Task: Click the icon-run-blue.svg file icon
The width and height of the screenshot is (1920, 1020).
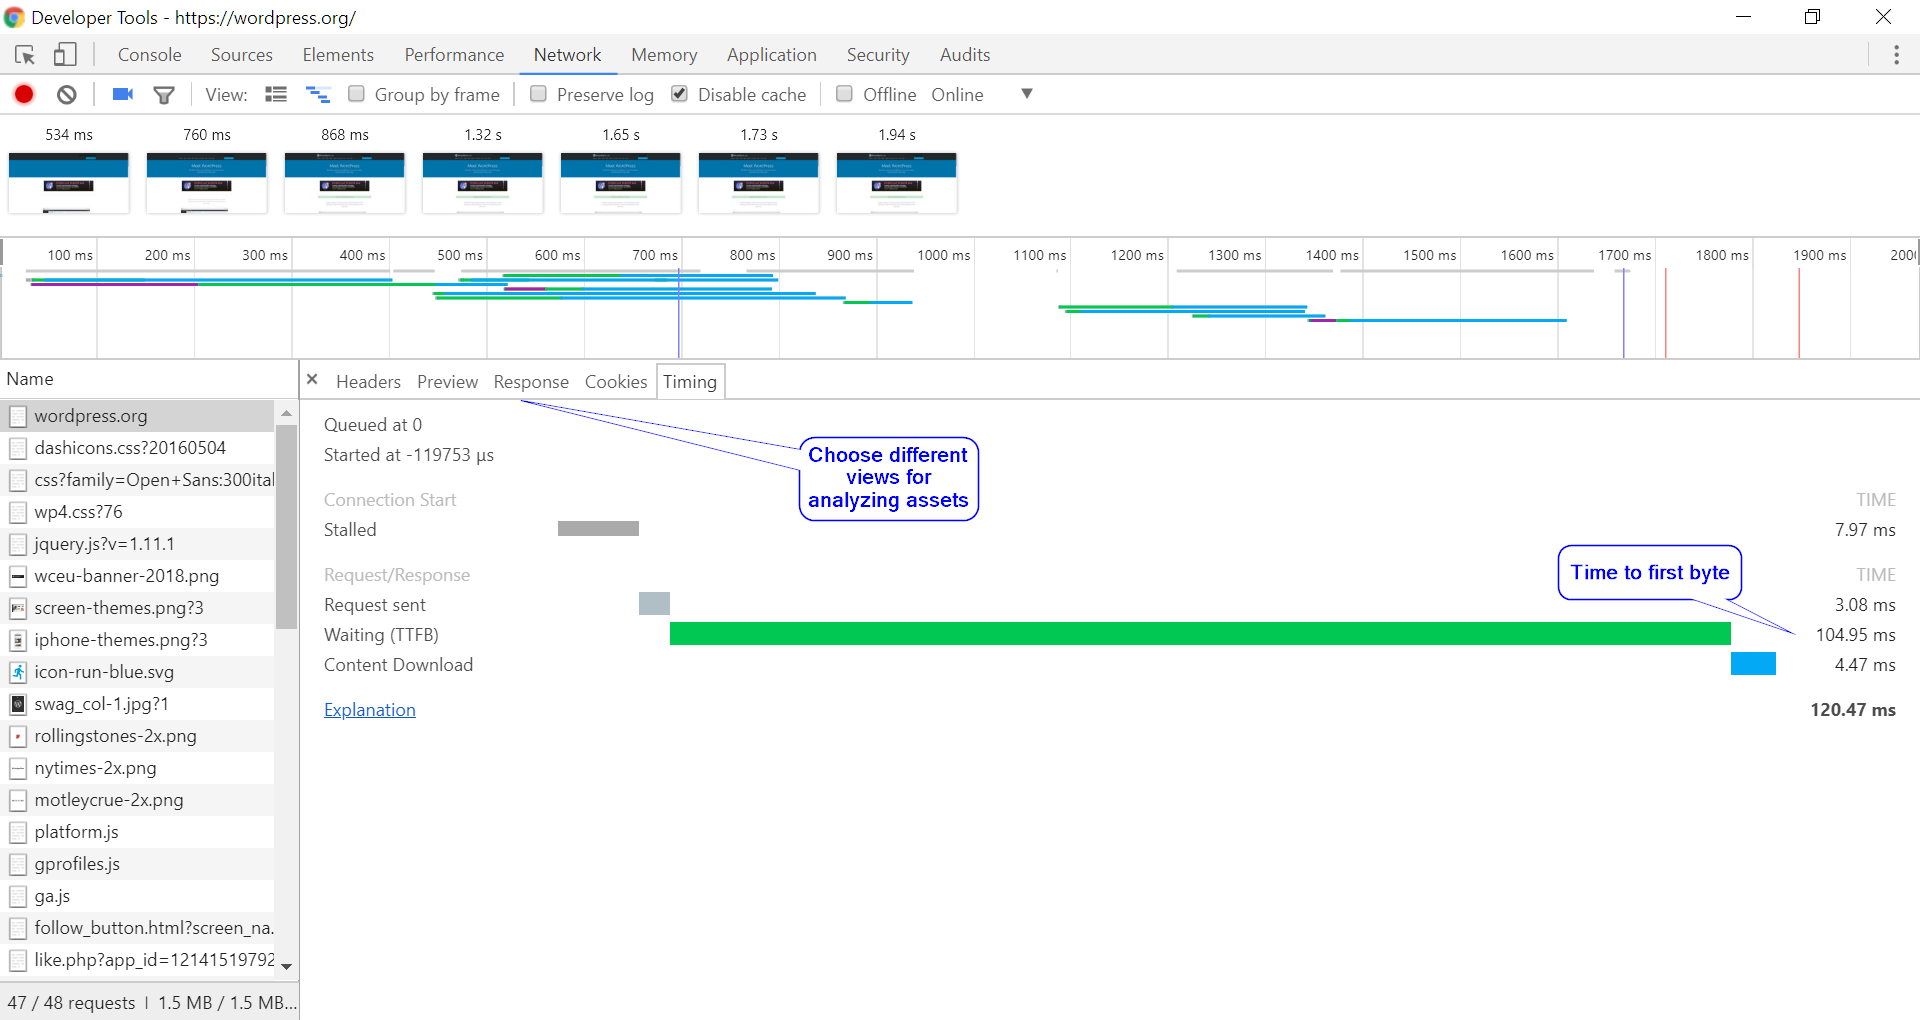Action: coord(18,672)
